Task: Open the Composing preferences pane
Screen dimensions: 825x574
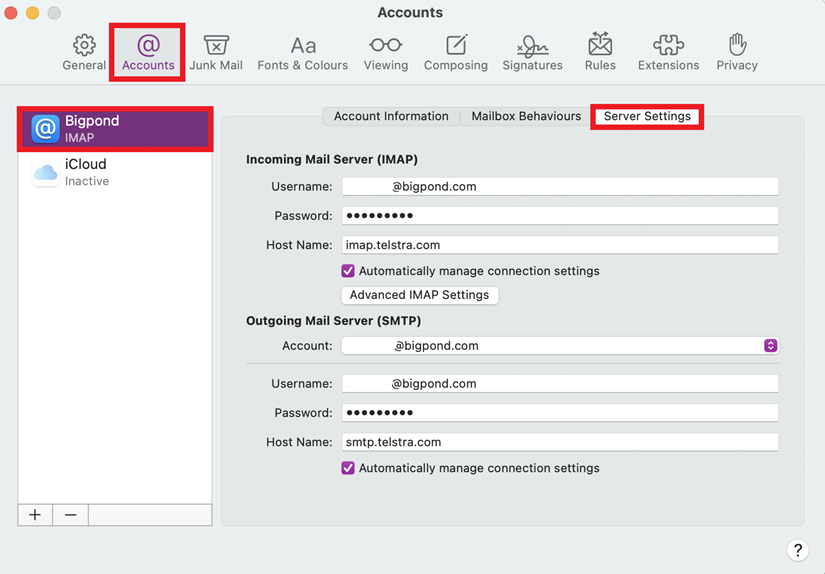Action: pyautogui.click(x=455, y=52)
